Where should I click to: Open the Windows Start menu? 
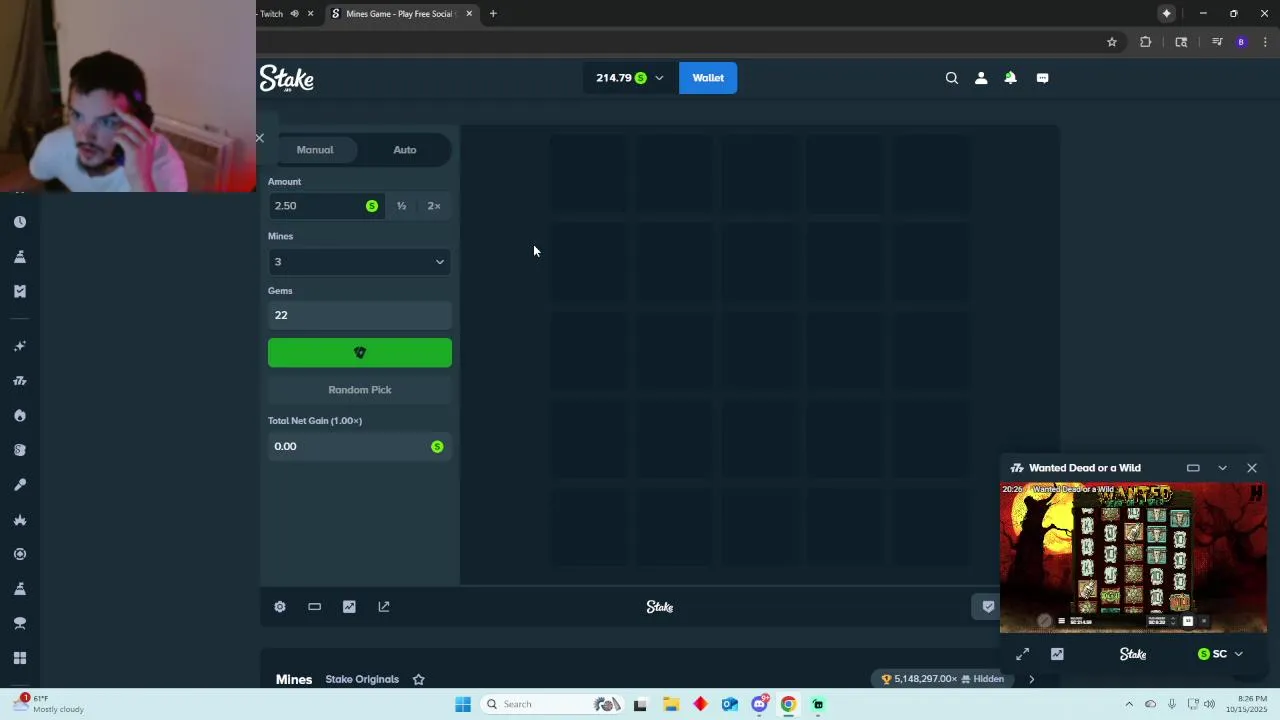pos(463,704)
